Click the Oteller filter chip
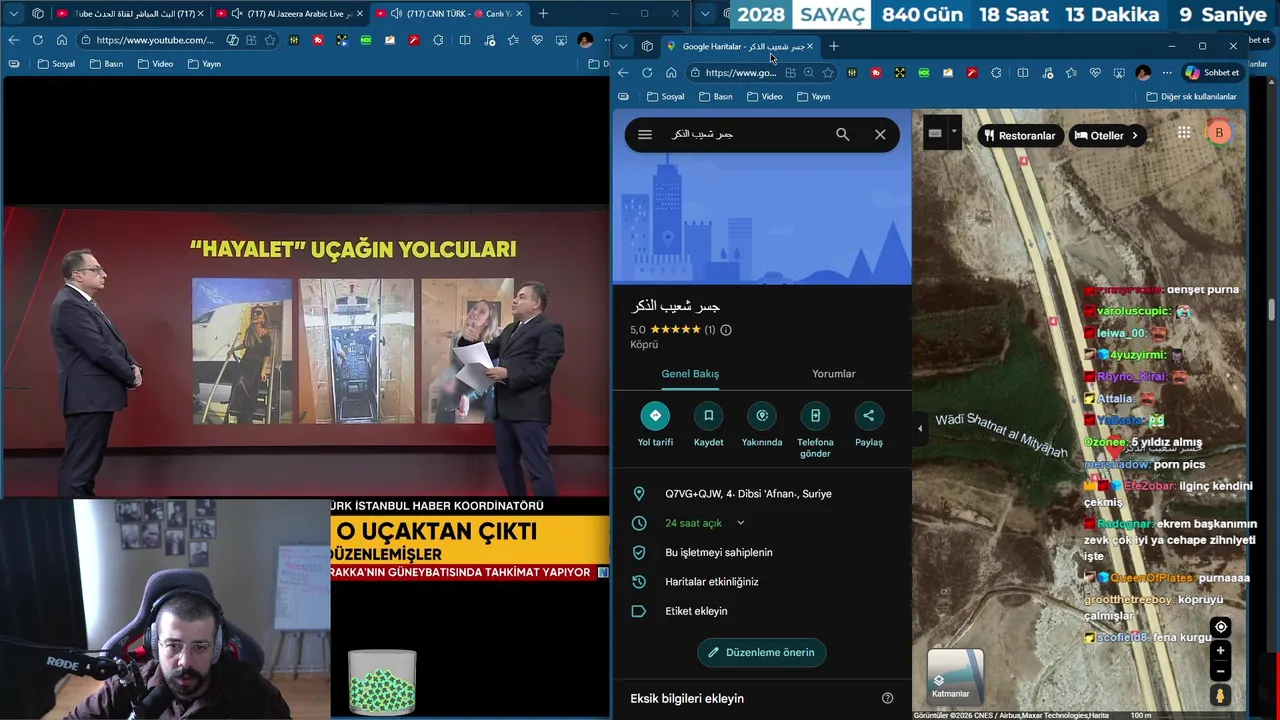Viewport: 1280px width, 720px height. pos(1098,135)
